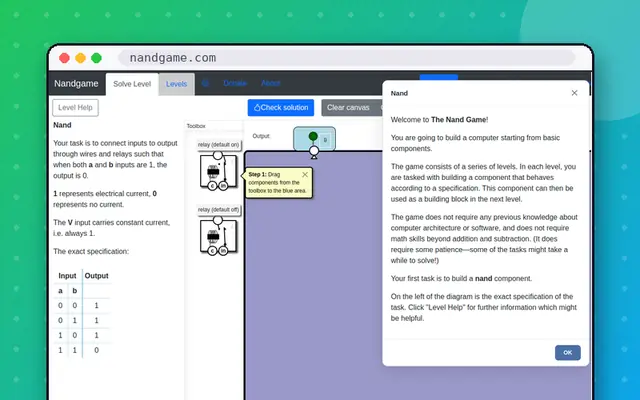Click "Welcome to The Nand Game!" text

point(439,120)
